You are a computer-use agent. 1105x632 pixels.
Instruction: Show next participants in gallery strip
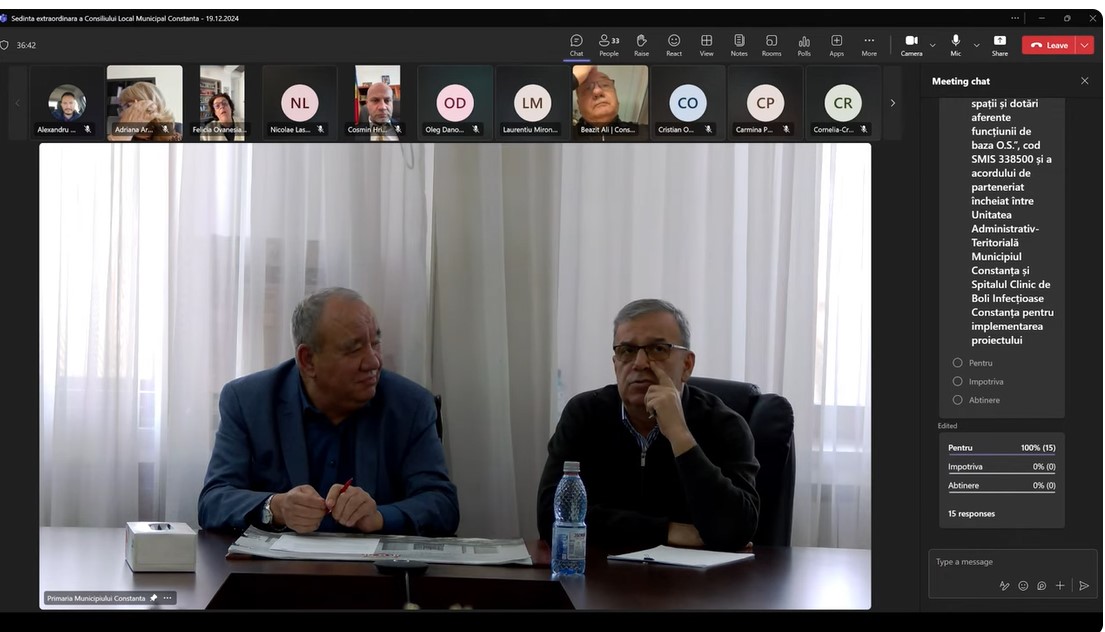click(x=892, y=103)
